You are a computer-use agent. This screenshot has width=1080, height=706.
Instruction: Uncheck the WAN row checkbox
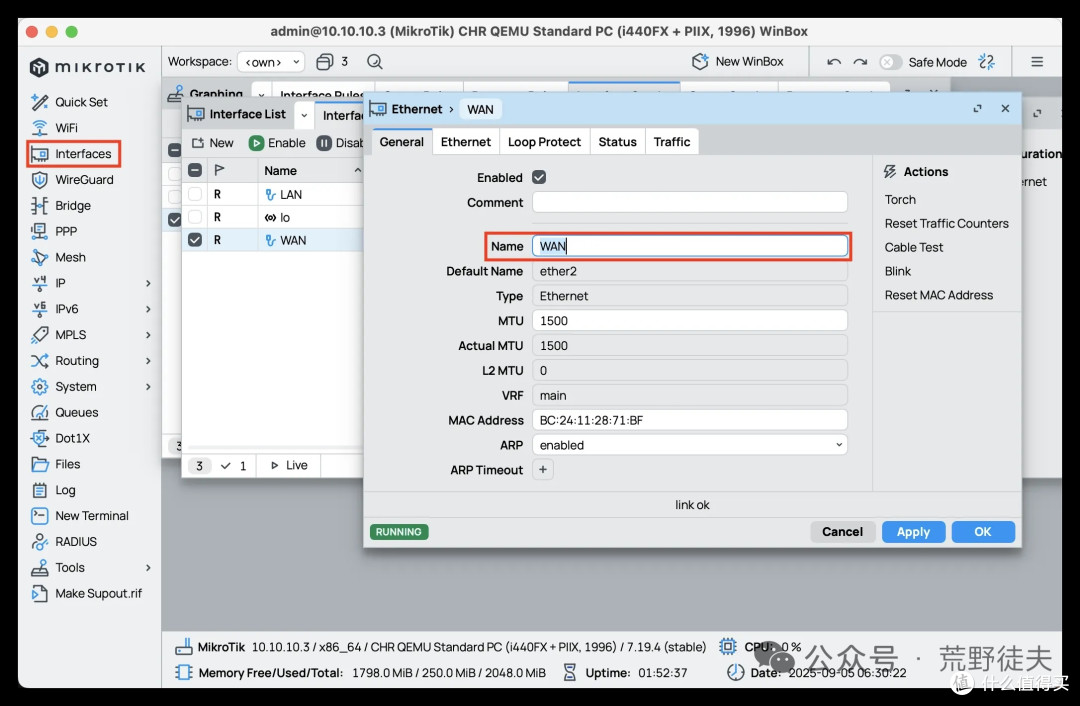pyautogui.click(x=195, y=240)
